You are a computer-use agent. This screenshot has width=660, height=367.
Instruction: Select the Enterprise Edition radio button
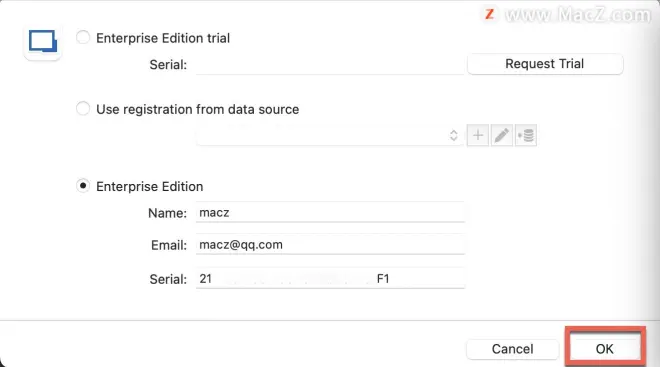click(83, 186)
